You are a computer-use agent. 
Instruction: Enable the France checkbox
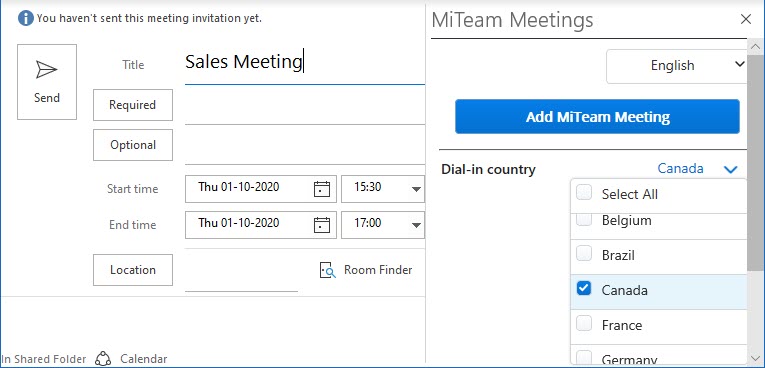584,323
